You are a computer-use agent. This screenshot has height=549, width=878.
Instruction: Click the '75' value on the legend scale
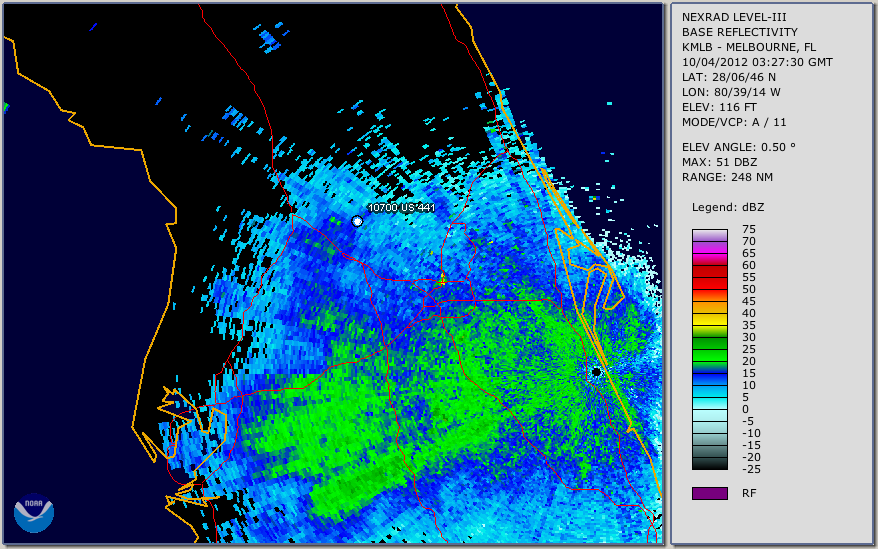[749, 229]
